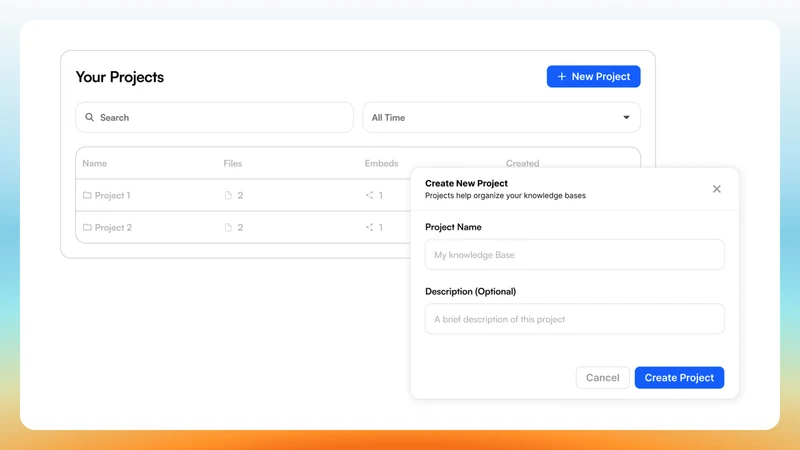Screen dimensions: 800x450
Task: Click into the Description (Optional) field
Action: (x=574, y=319)
